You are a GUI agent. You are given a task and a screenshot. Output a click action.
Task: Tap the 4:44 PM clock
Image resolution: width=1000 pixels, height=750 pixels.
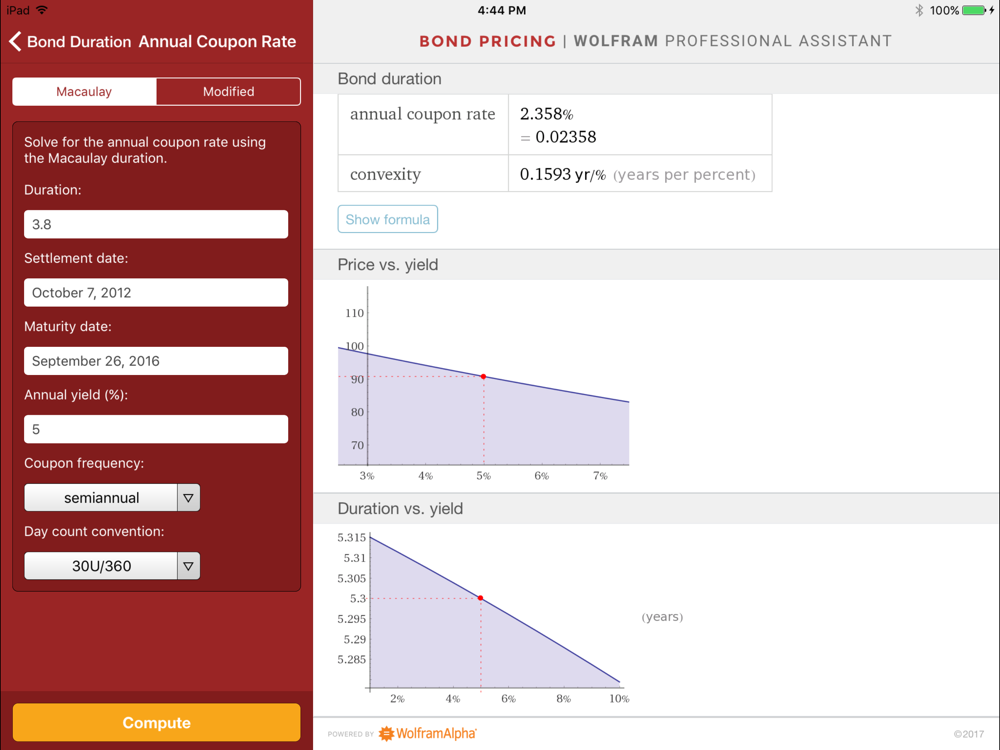(x=502, y=10)
